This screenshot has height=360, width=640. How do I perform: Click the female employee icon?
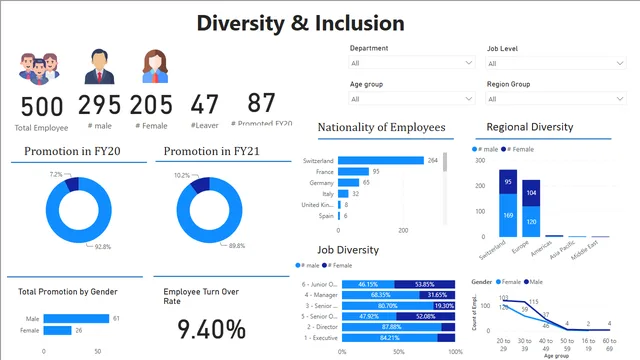[155, 67]
